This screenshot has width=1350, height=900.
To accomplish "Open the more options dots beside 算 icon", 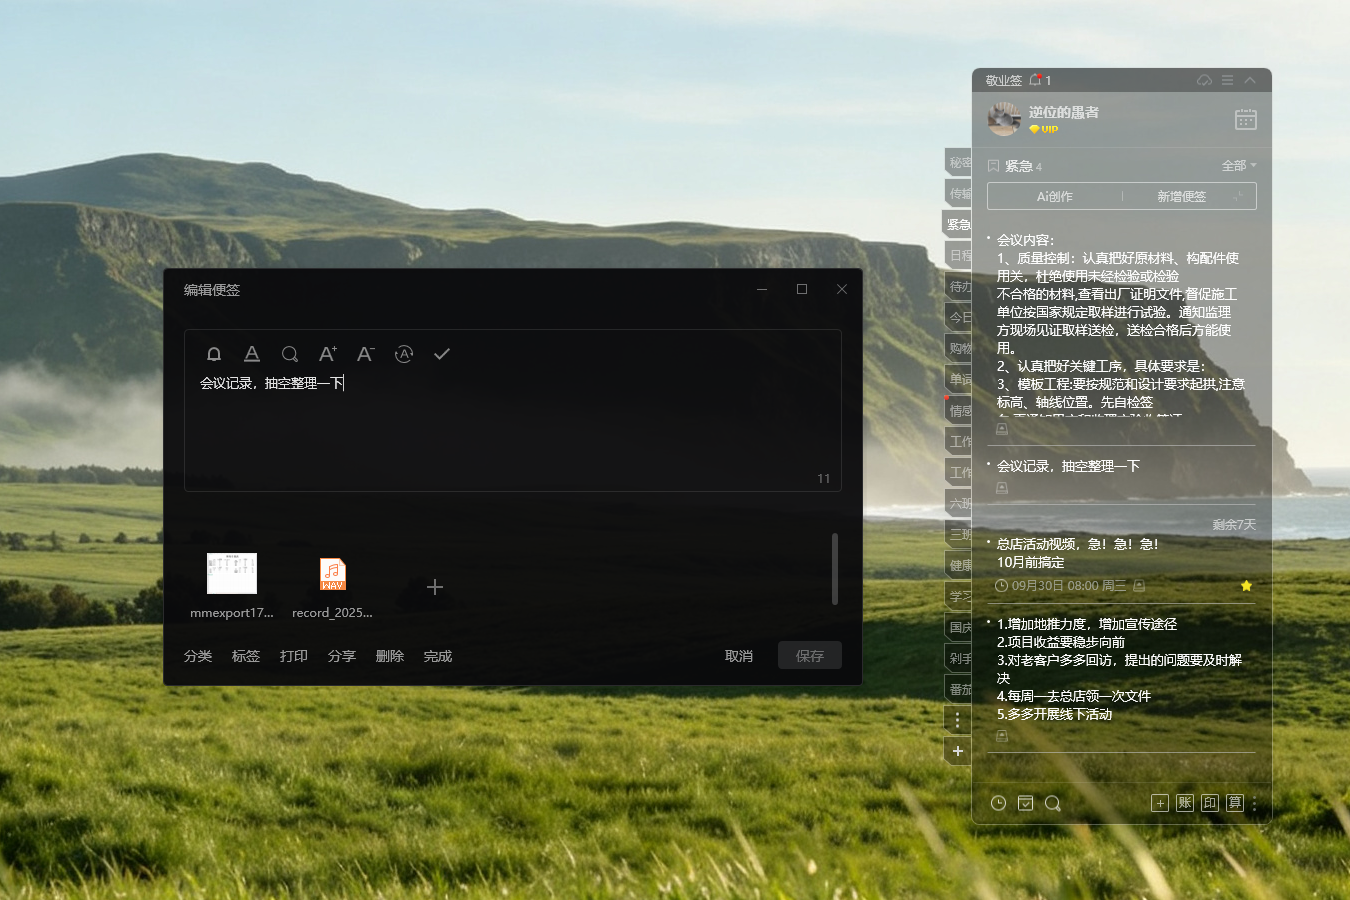I will [x=1254, y=803].
